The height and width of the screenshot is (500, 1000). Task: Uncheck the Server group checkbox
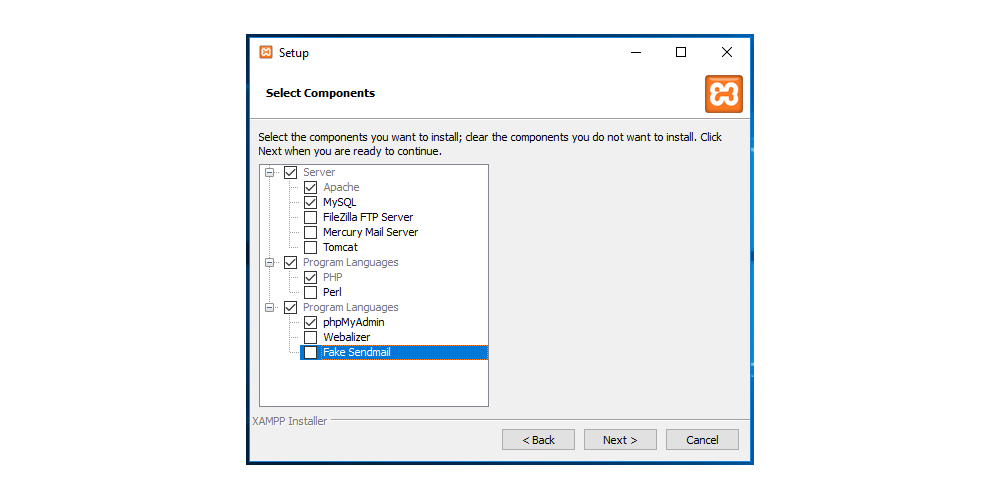click(x=290, y=172)
